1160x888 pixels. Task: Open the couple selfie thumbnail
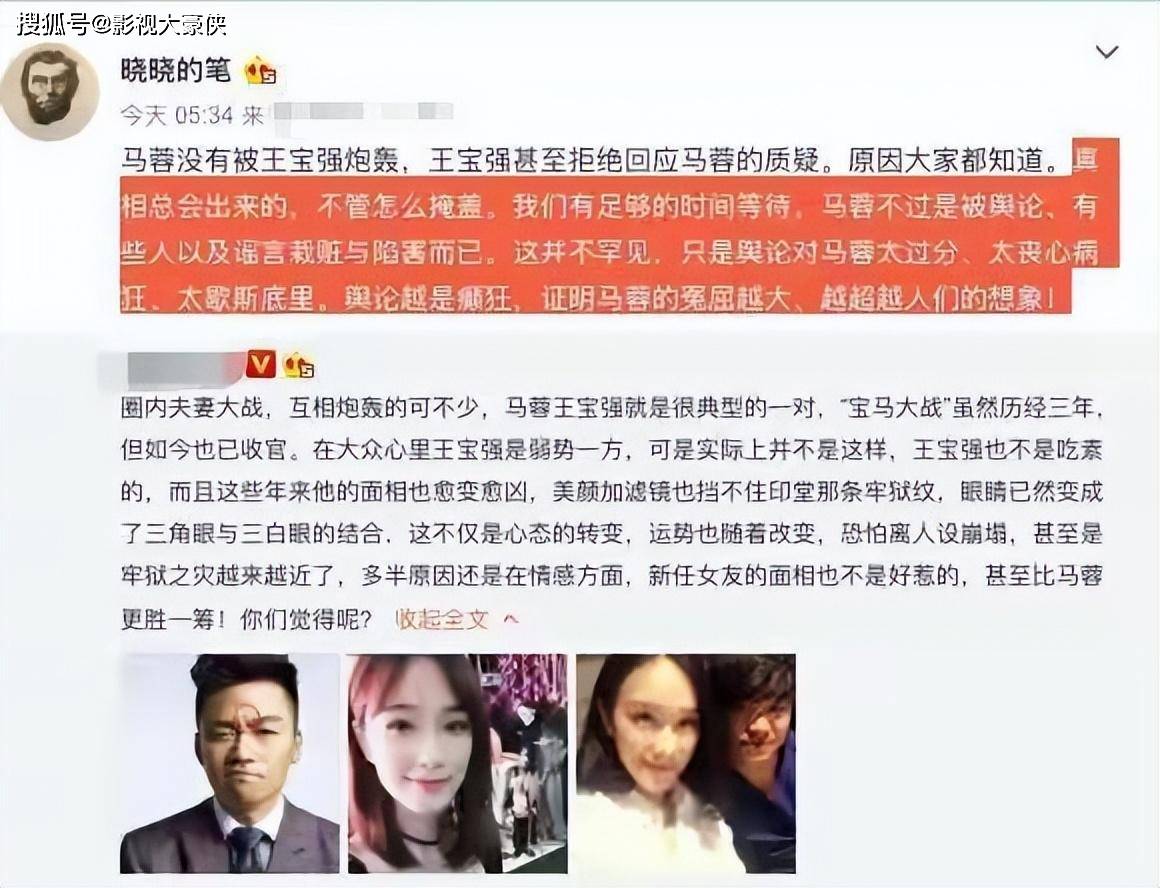click(686, 763)
